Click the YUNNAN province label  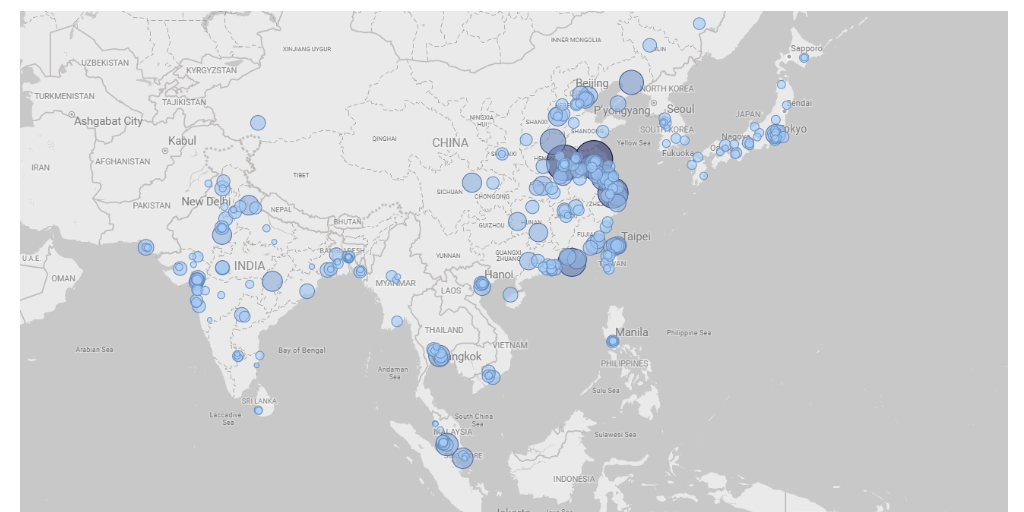click(447, 255)
